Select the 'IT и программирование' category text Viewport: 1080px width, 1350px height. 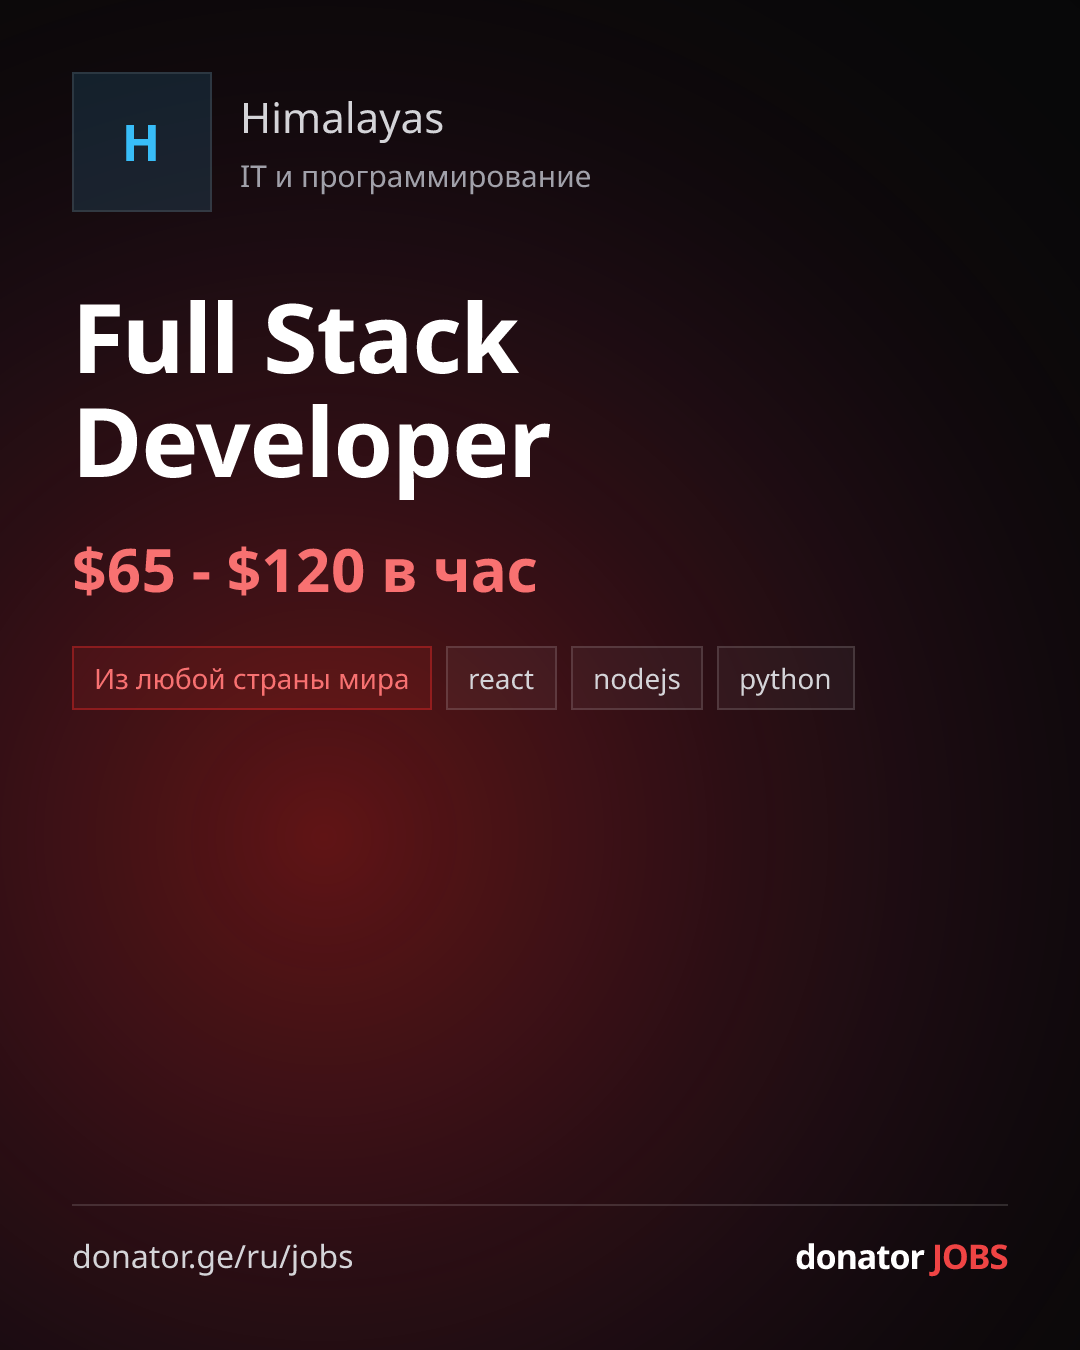pyautogui.click(x=415, y=177)
